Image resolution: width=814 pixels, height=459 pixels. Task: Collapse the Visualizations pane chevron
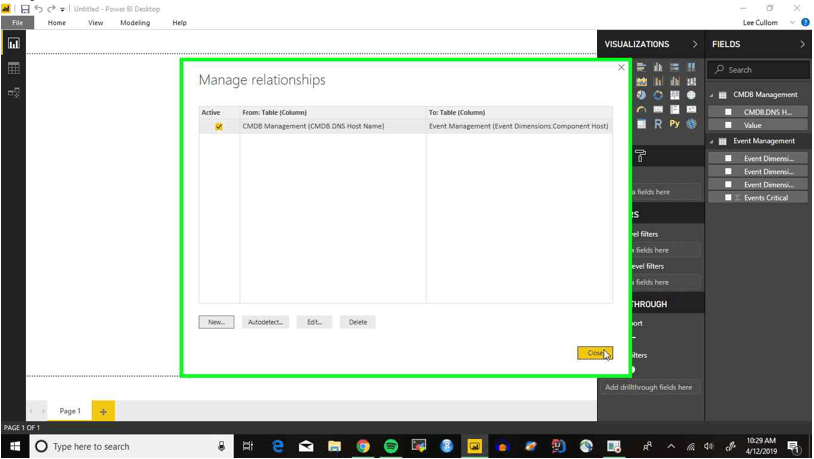[695, 44]
